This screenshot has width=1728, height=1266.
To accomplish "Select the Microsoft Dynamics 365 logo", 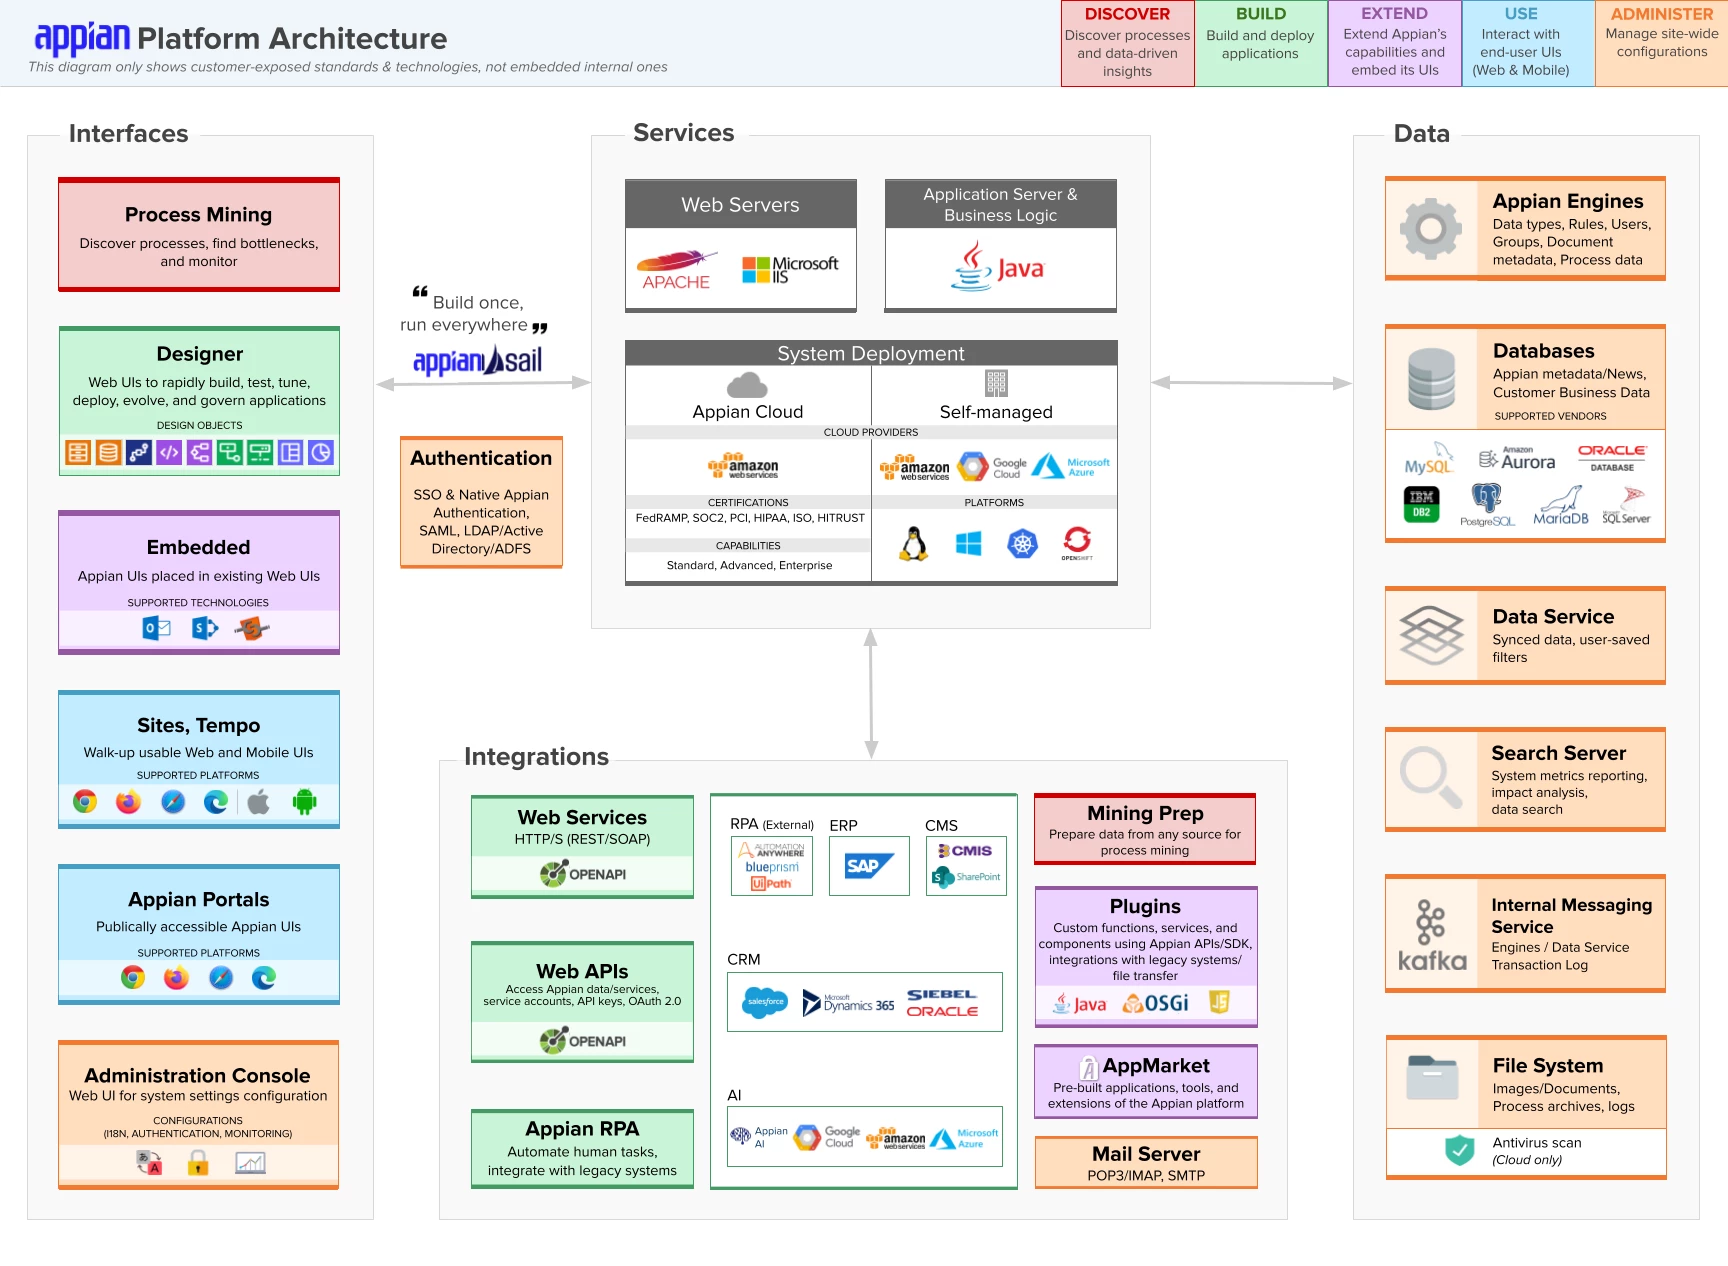I will click(848, 1003).
